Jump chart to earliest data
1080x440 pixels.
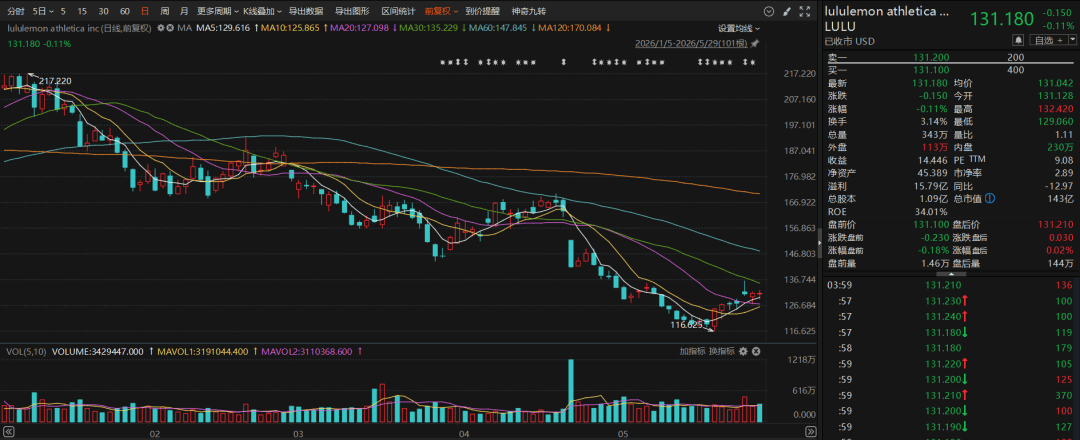point(8,432)
